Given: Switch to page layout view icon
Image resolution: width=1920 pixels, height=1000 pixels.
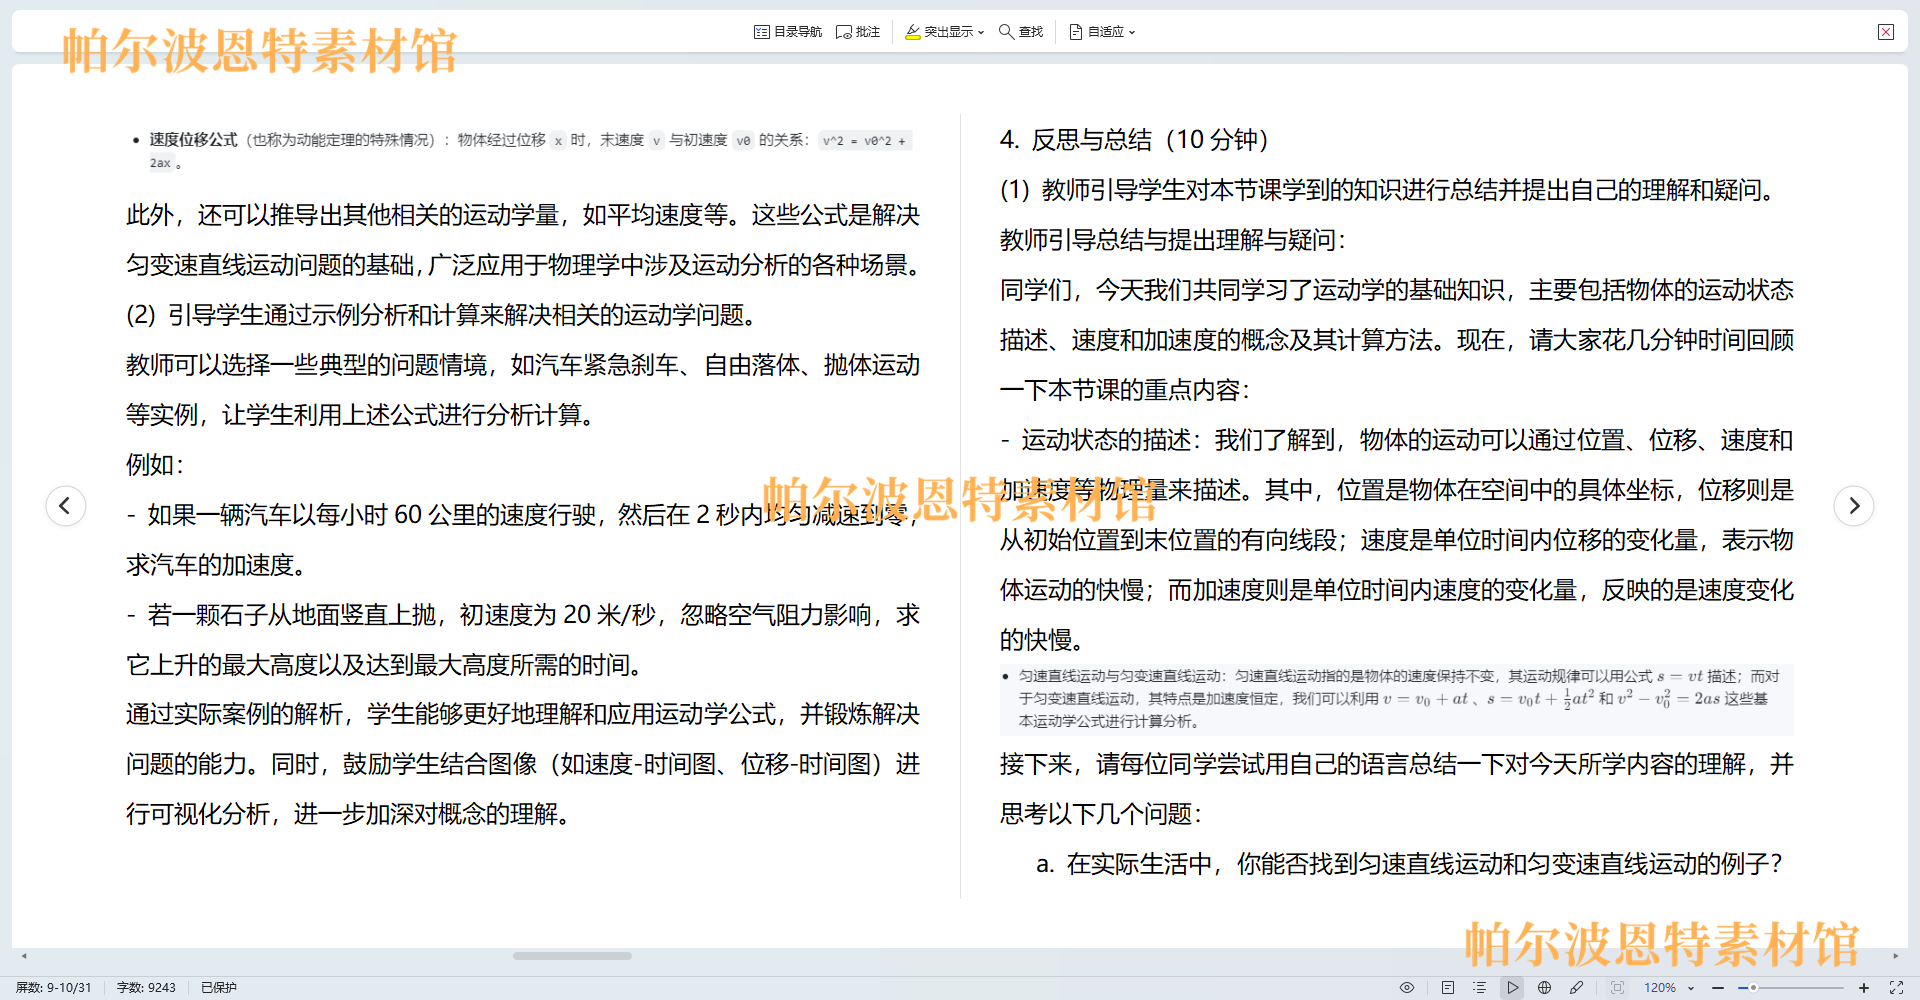Looking at the screenshot, I should [1448, 988].
